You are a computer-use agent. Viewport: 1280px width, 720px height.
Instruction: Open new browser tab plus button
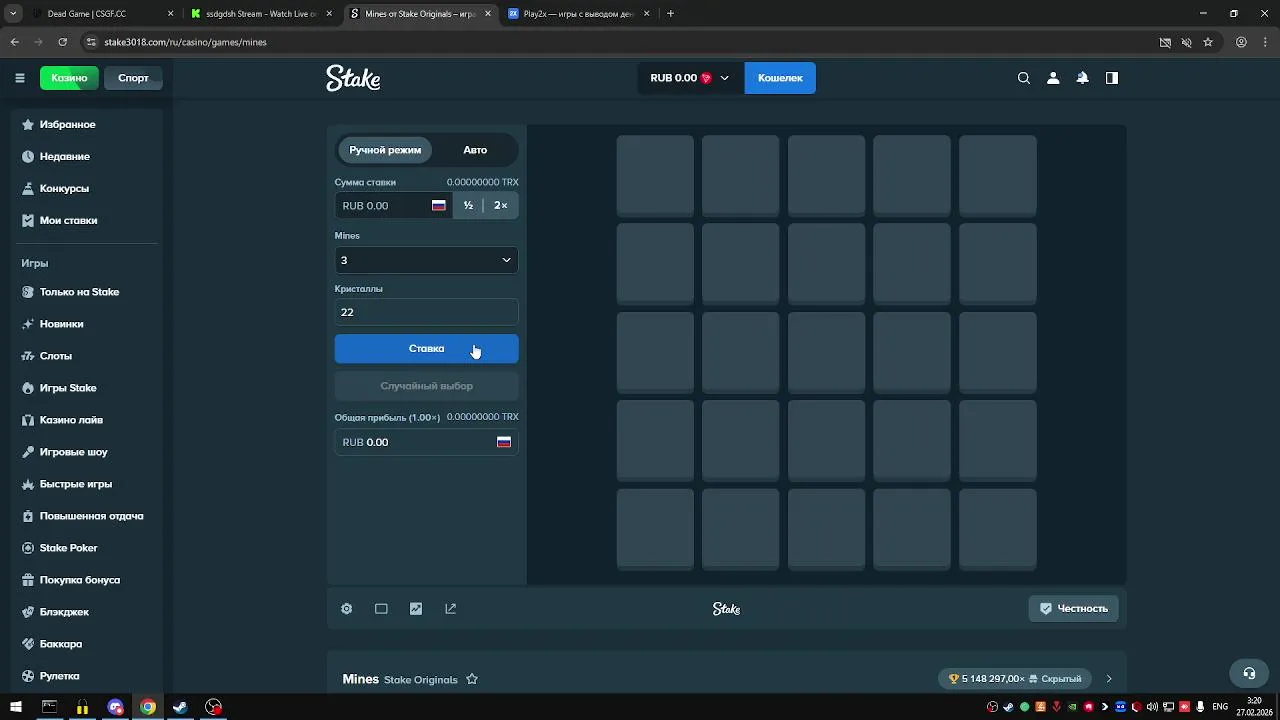click(670, 14)
